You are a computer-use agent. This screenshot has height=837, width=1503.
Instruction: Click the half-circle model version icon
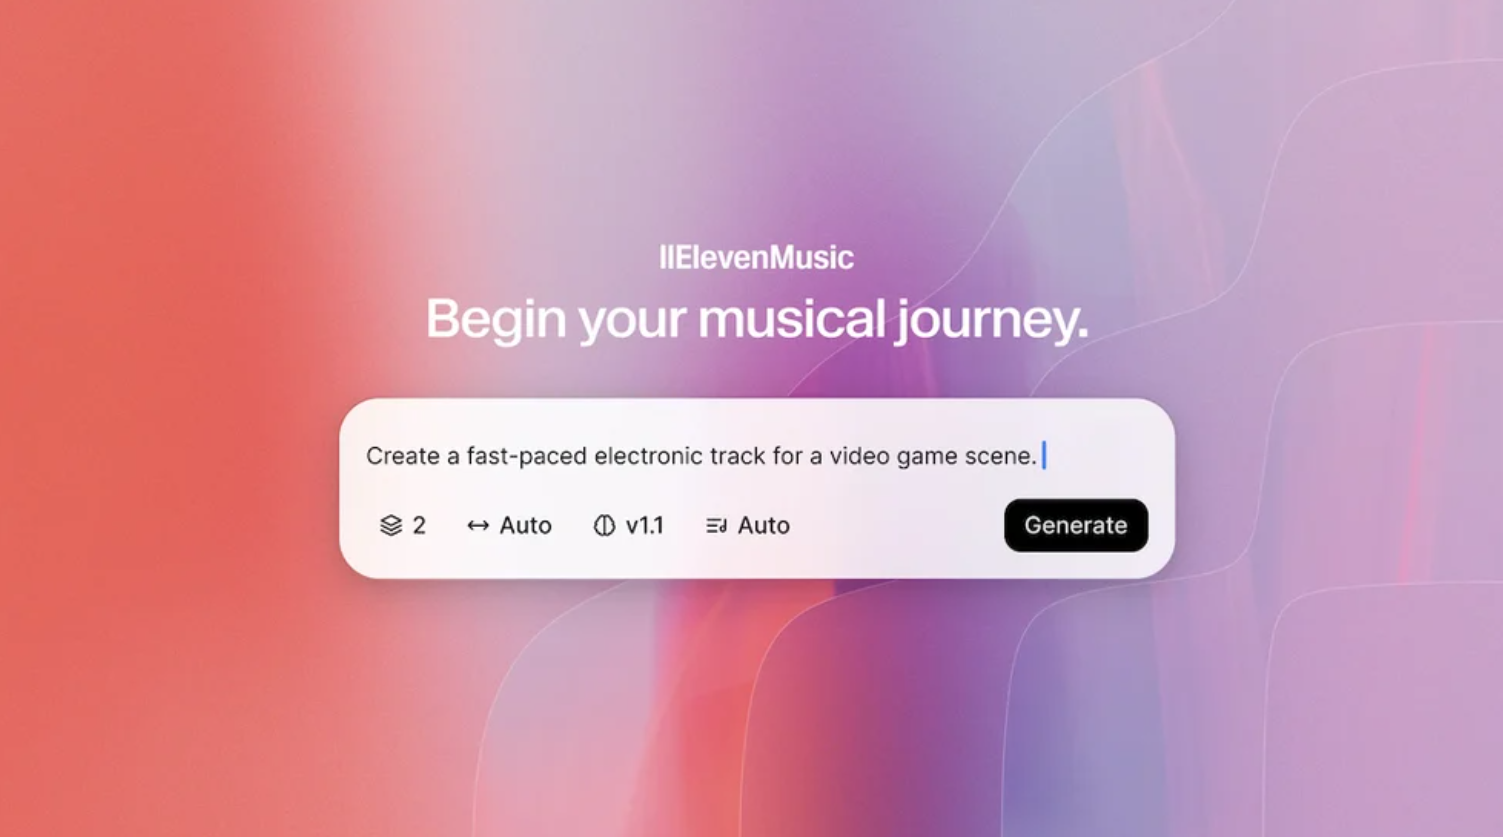[604, 525]
